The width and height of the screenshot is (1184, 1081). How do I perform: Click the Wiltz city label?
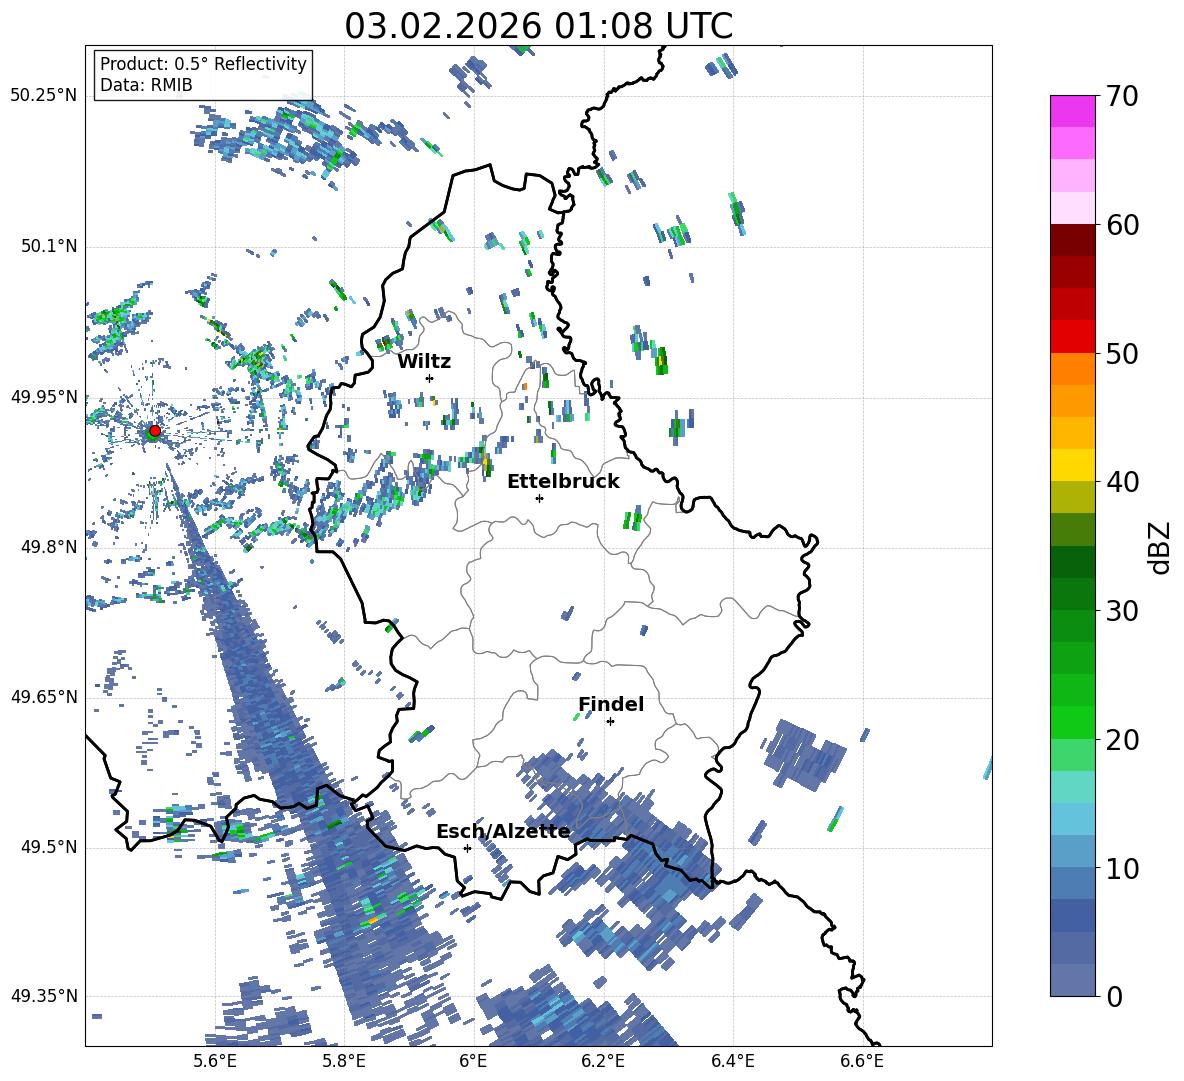pos(424,362)
